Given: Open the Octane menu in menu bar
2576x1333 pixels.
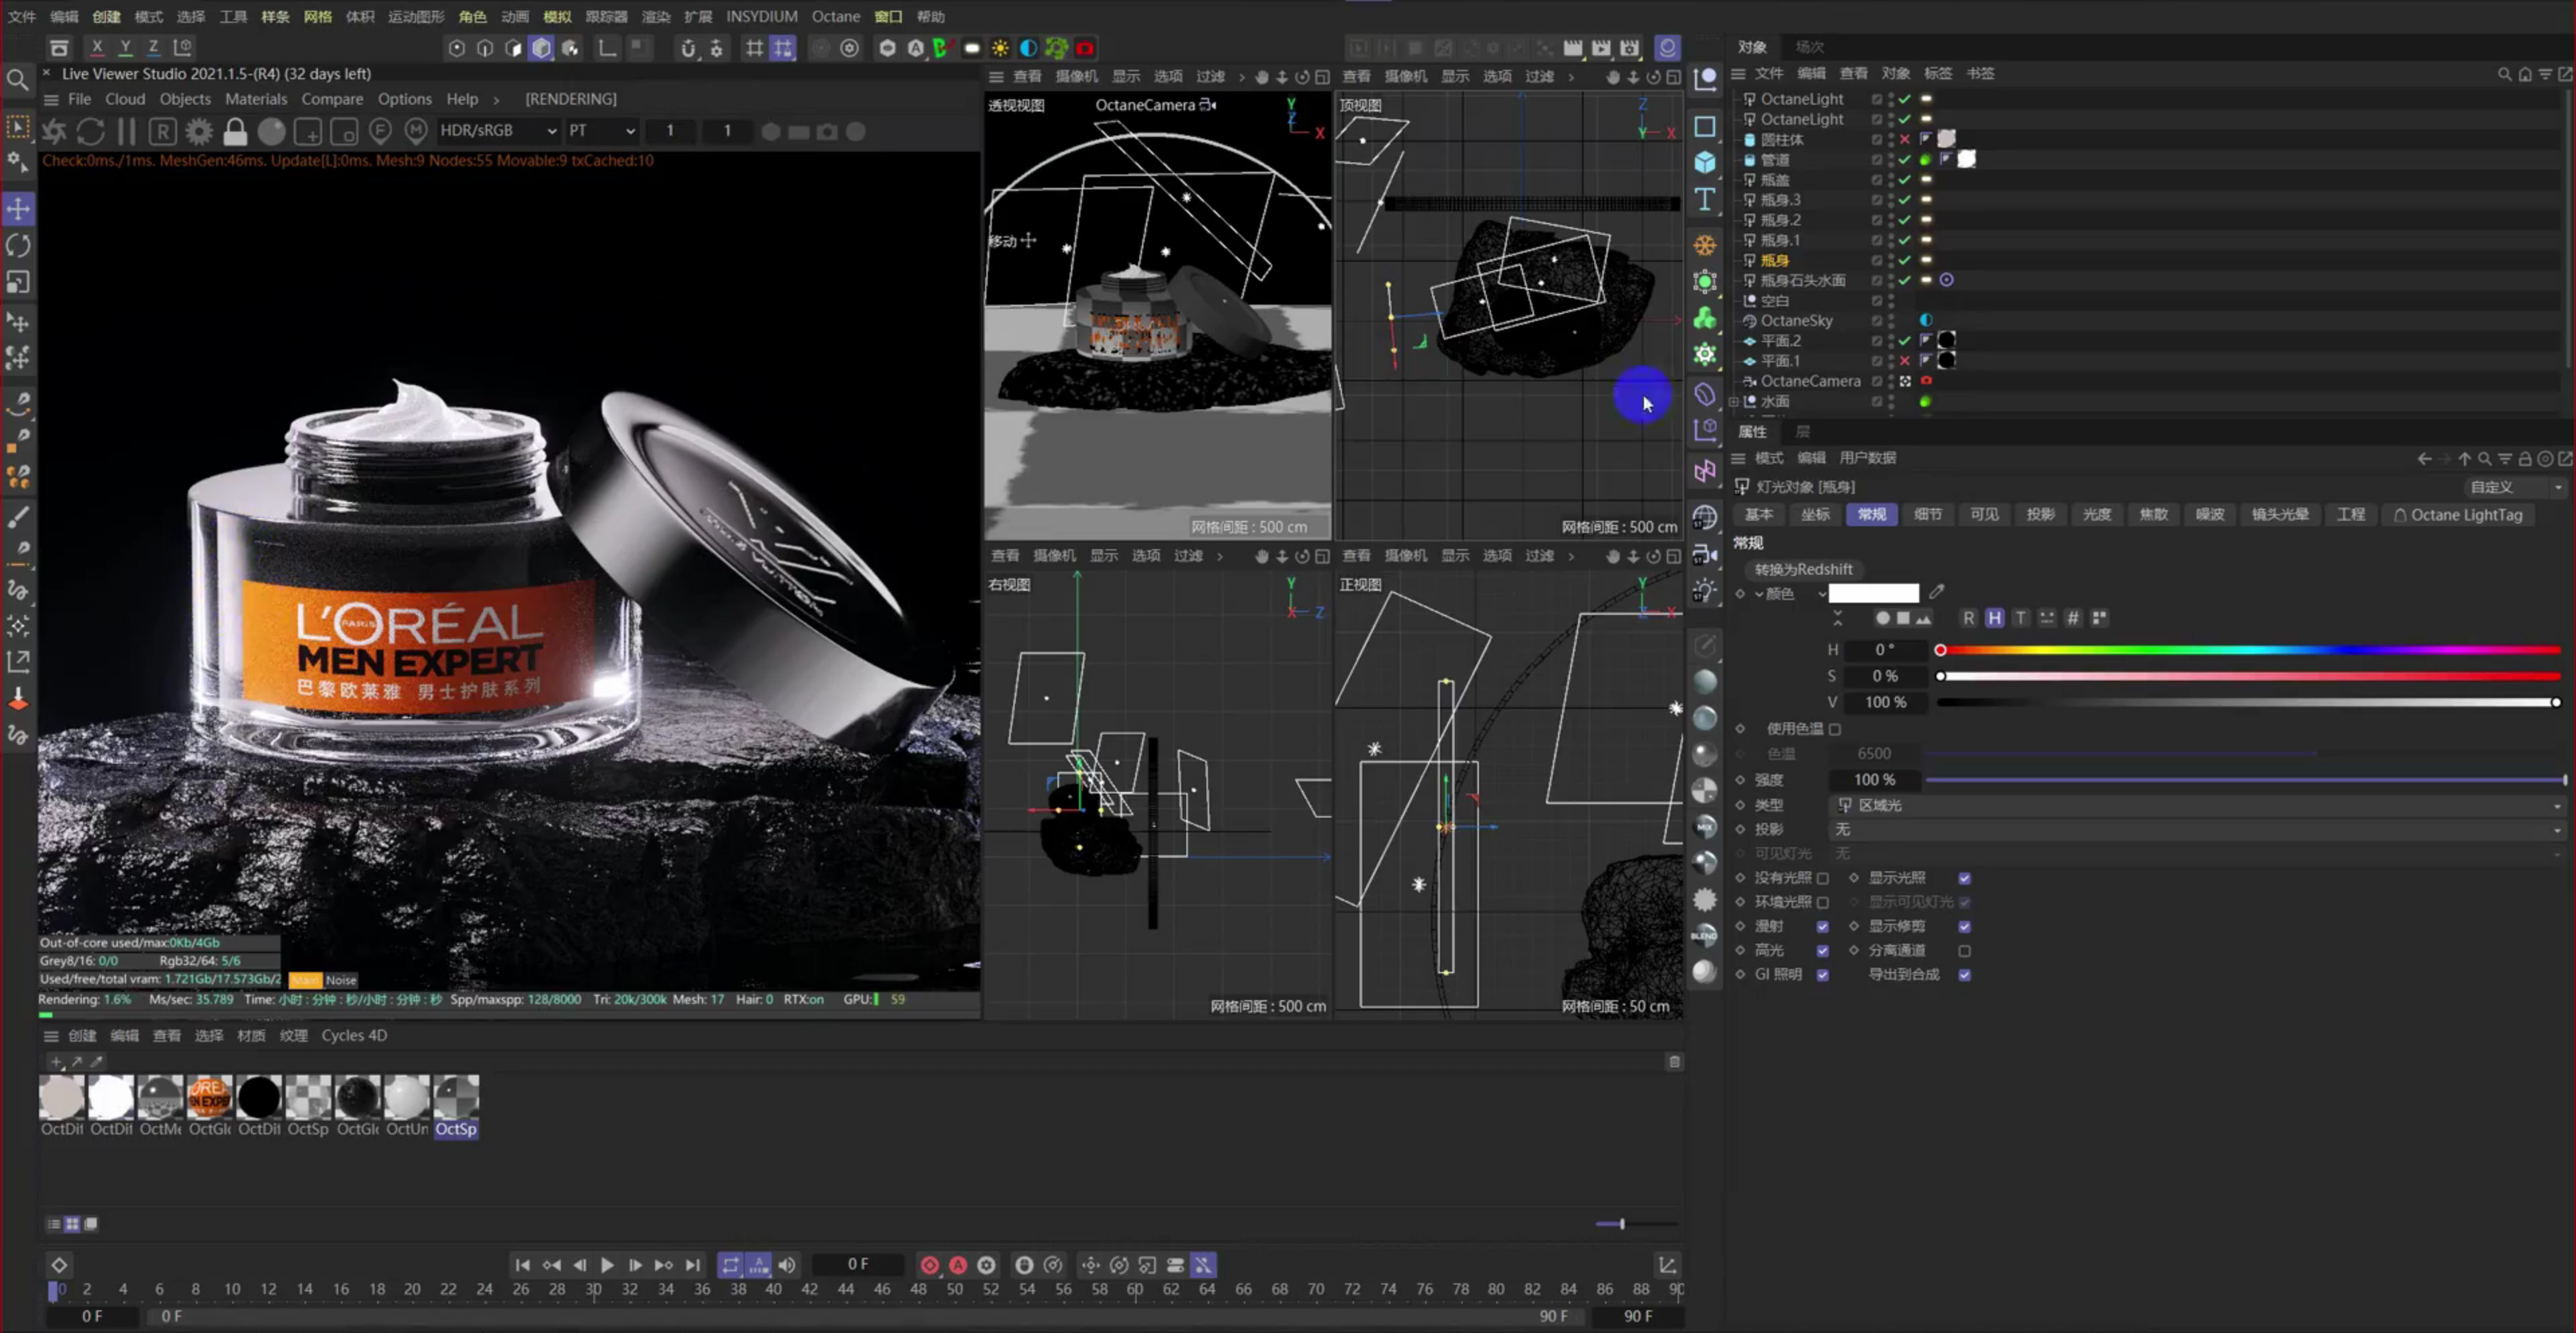Looking at the screenshot, I should pos(835,16).
